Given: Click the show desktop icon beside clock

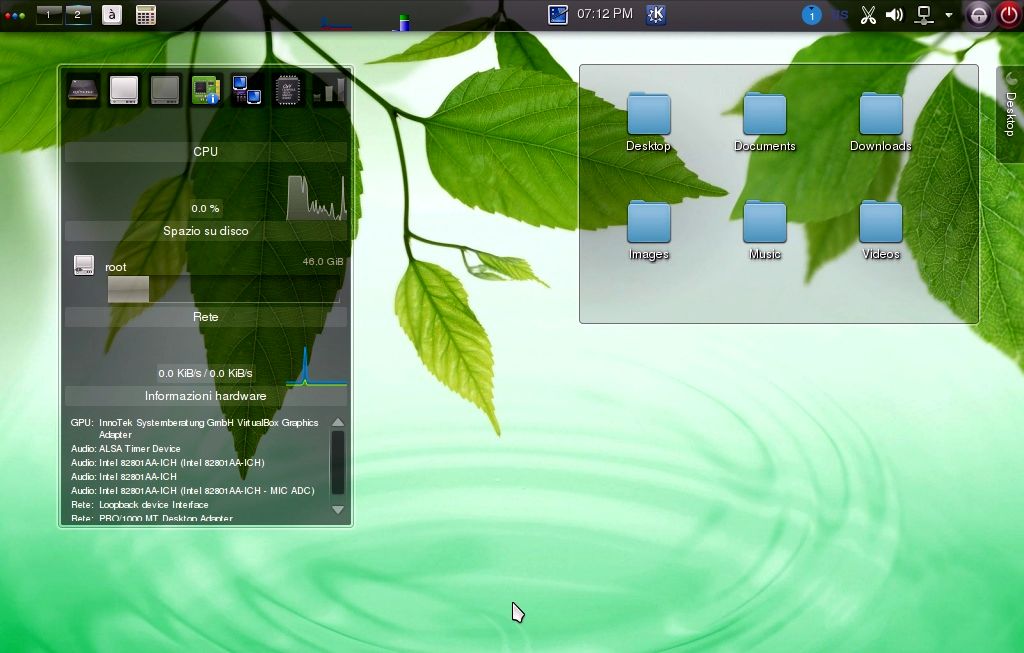Looking at the screenshot, I should point(558,14).
